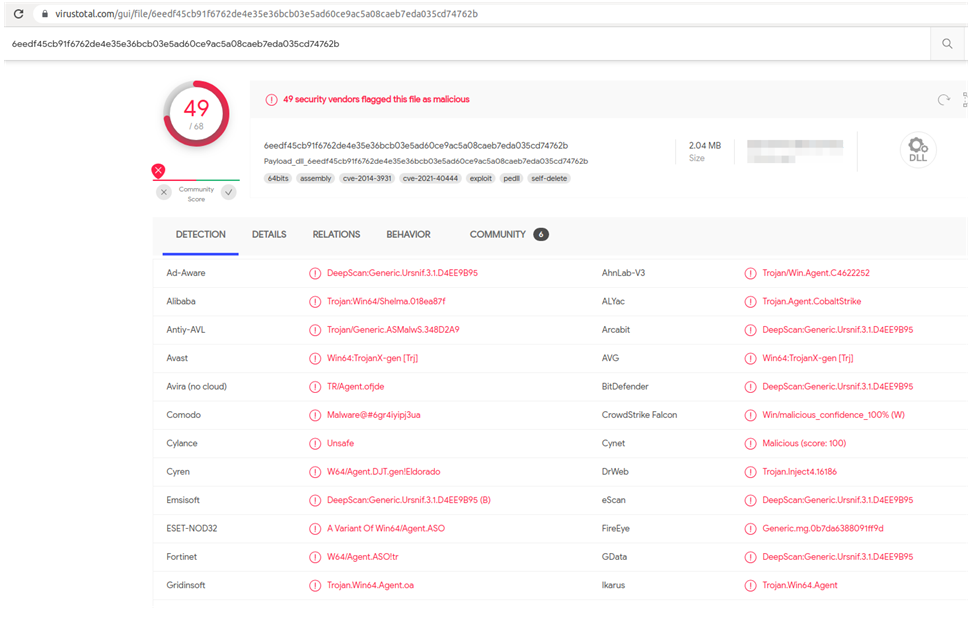This screenshot has height=617, width=980.
Task: Click warning icon in the Cynet row
Action: (x=750, y=443)
